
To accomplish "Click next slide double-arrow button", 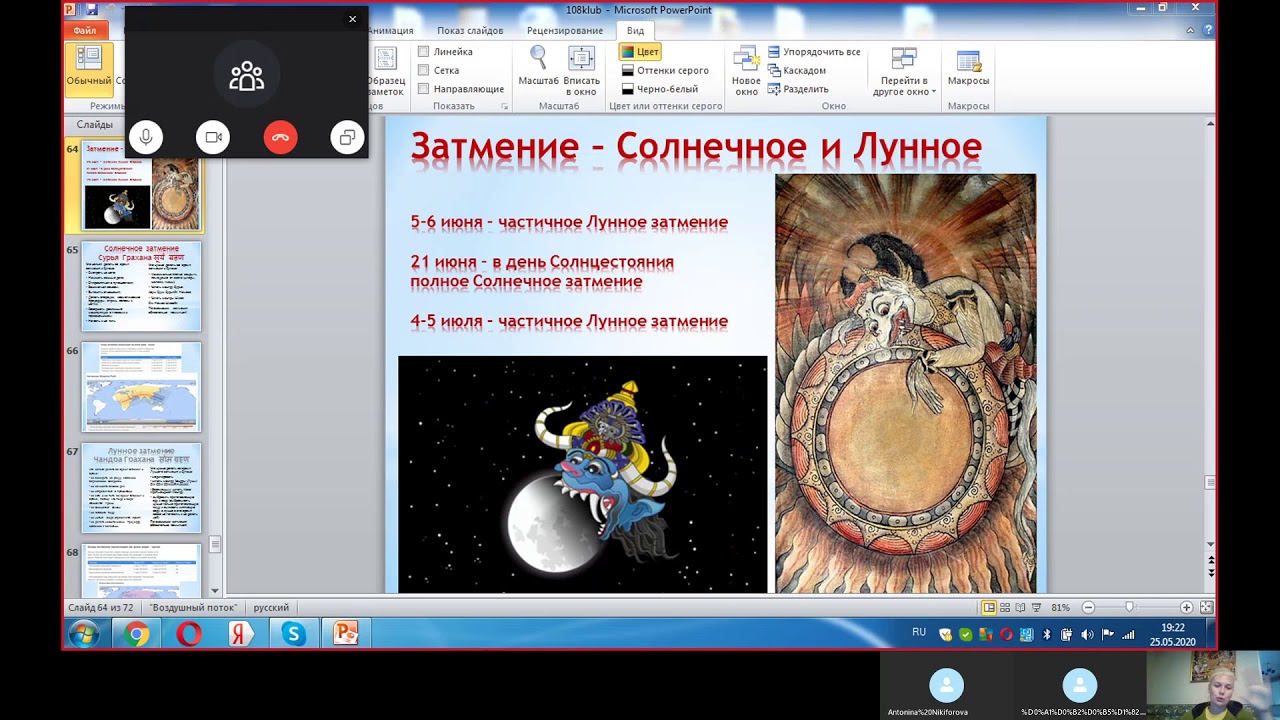I will [1211, 574].
